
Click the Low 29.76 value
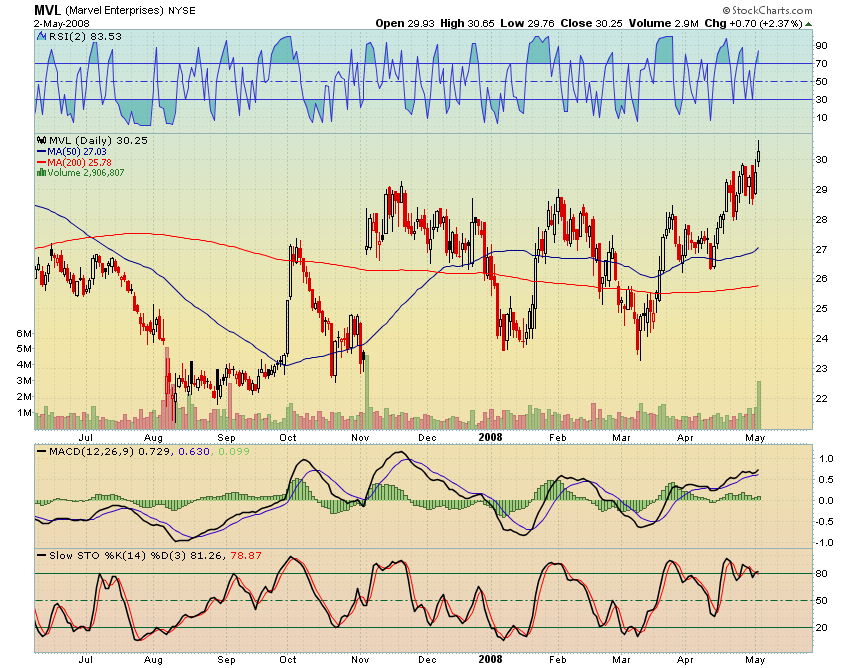tap(527, 23)
